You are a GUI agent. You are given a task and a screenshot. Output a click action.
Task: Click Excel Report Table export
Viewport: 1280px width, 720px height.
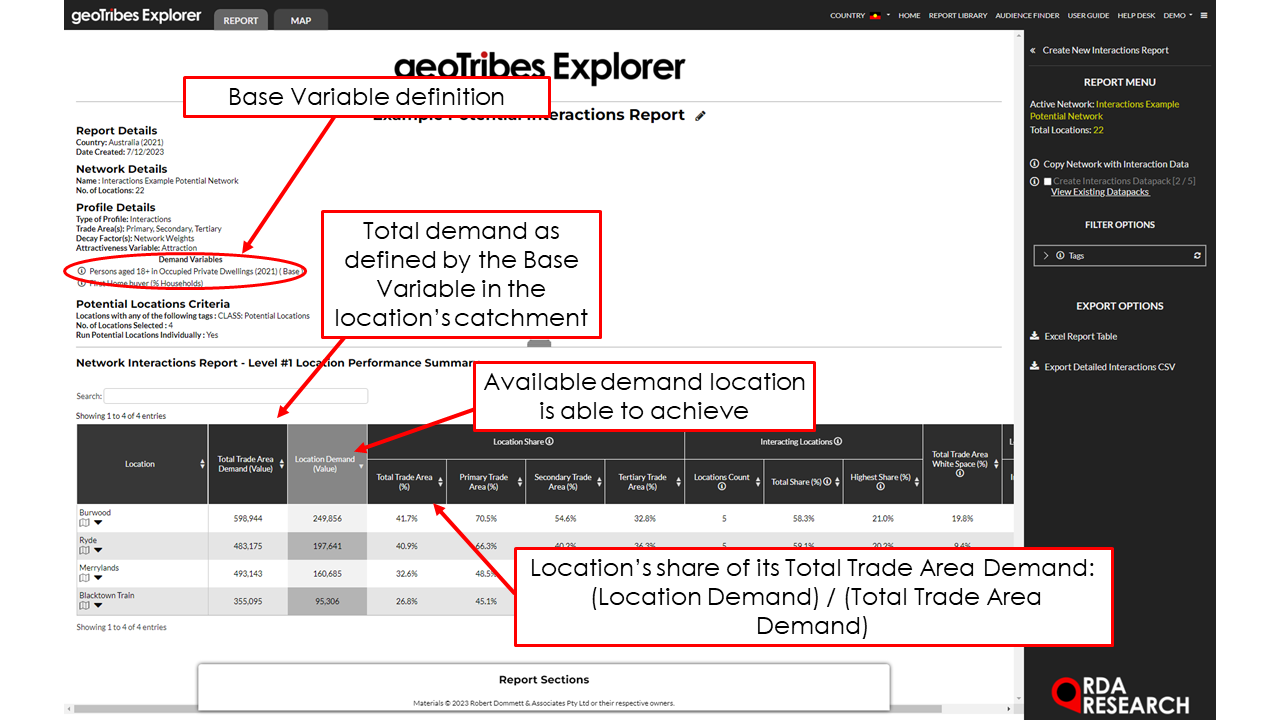click(1080, 337)
